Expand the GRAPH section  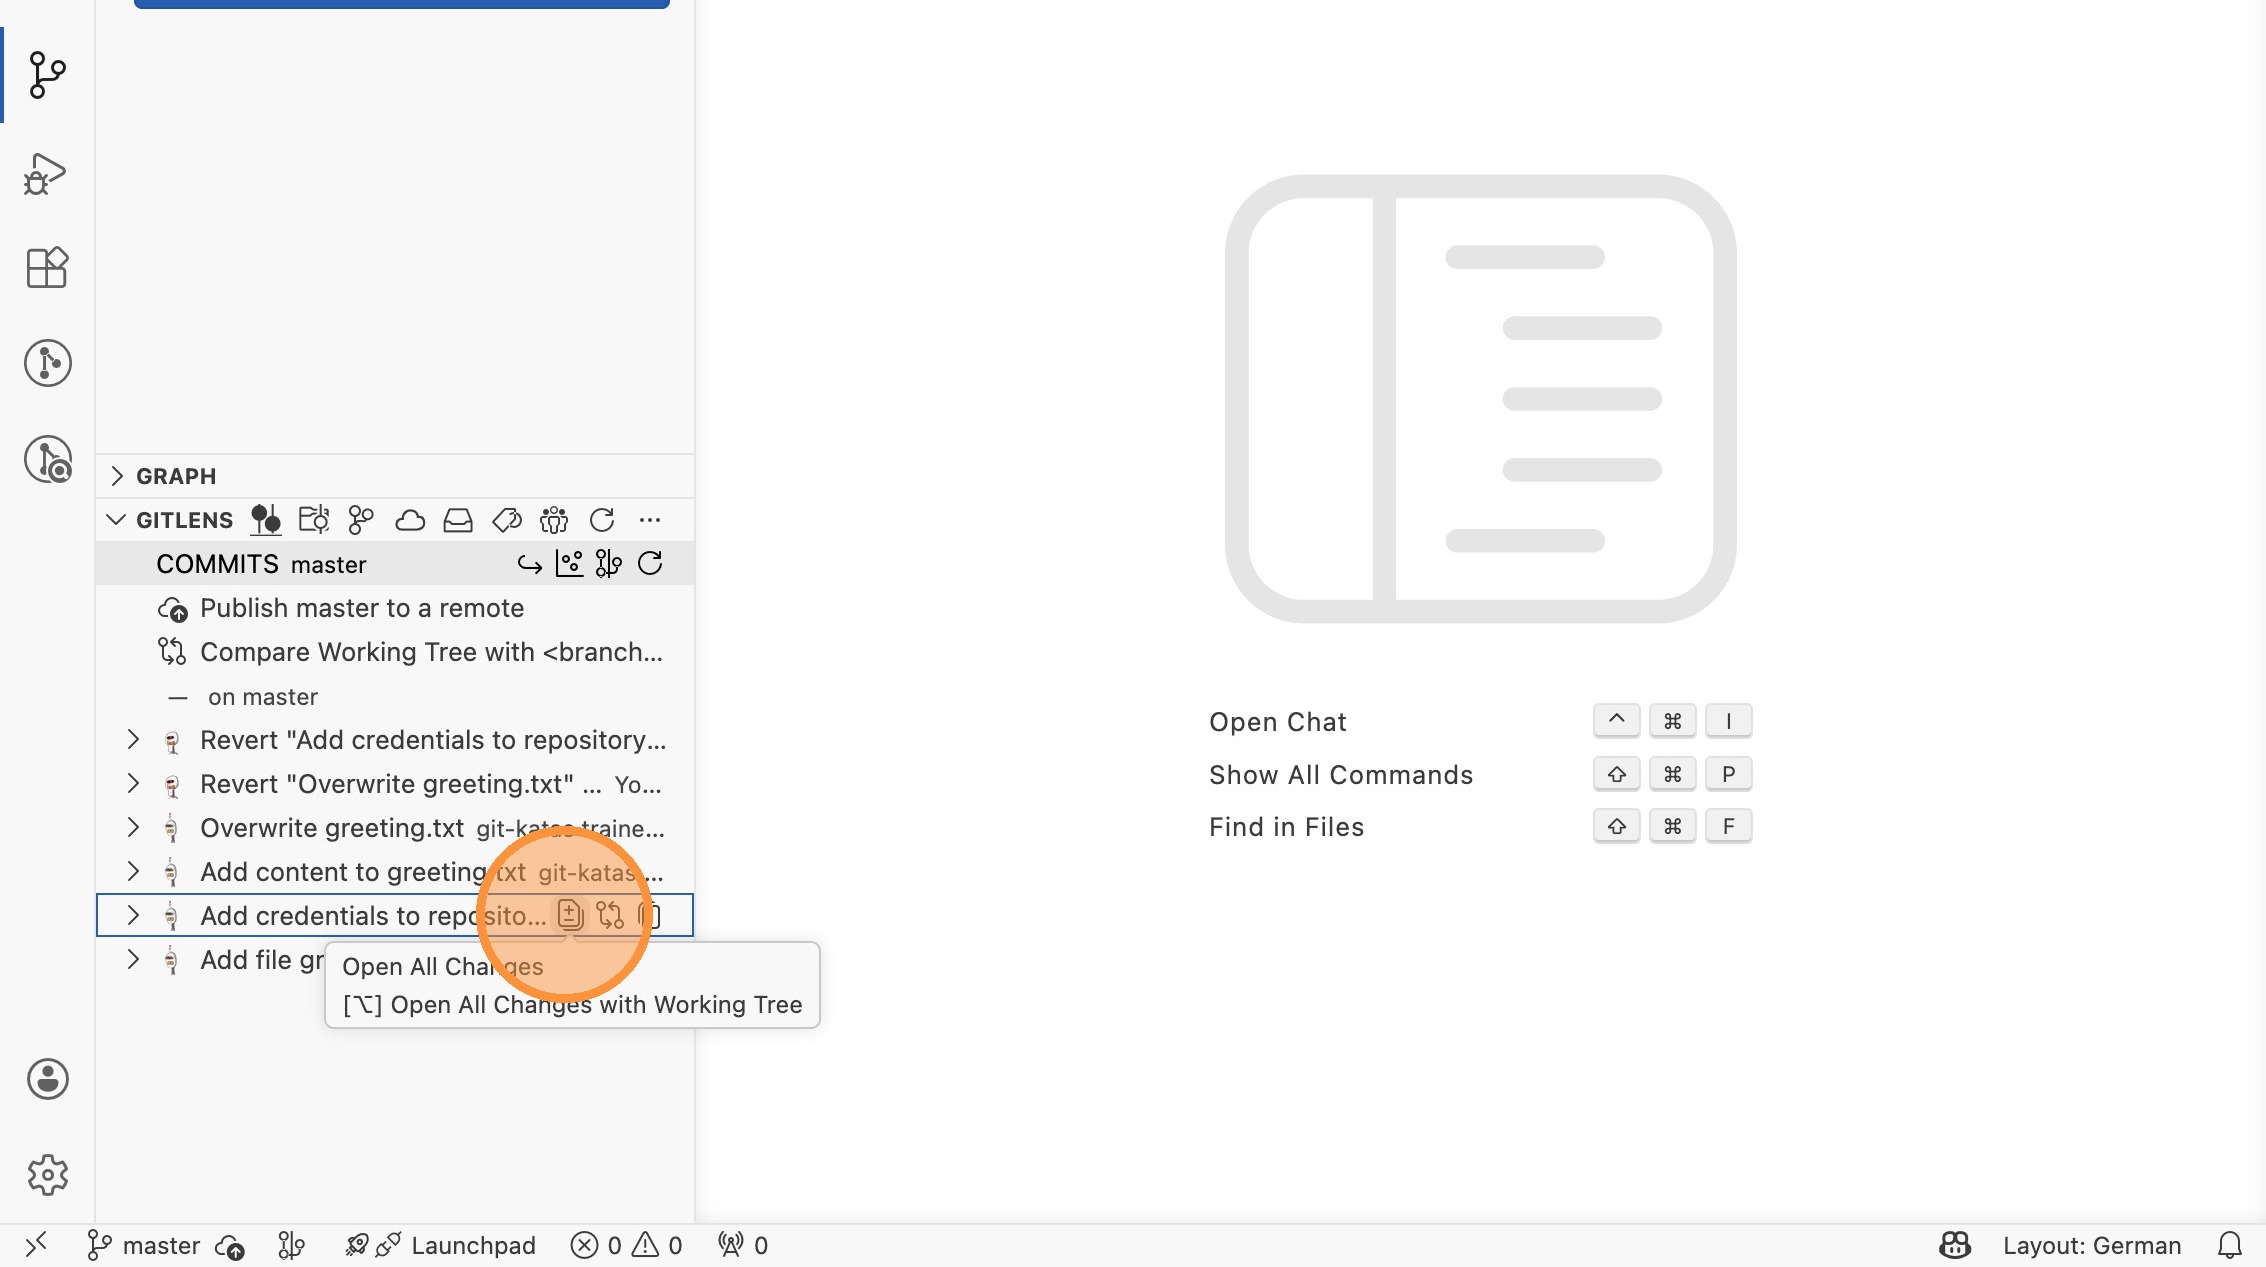tap(117, 476)
